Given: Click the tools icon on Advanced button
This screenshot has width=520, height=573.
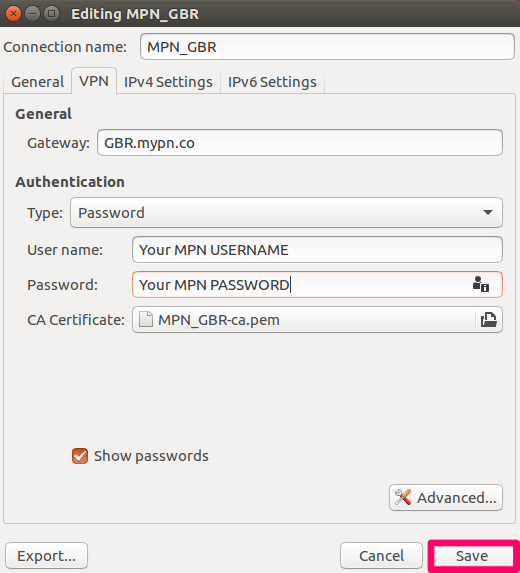Looking at the screenshot, I should (x=403, y=497).
